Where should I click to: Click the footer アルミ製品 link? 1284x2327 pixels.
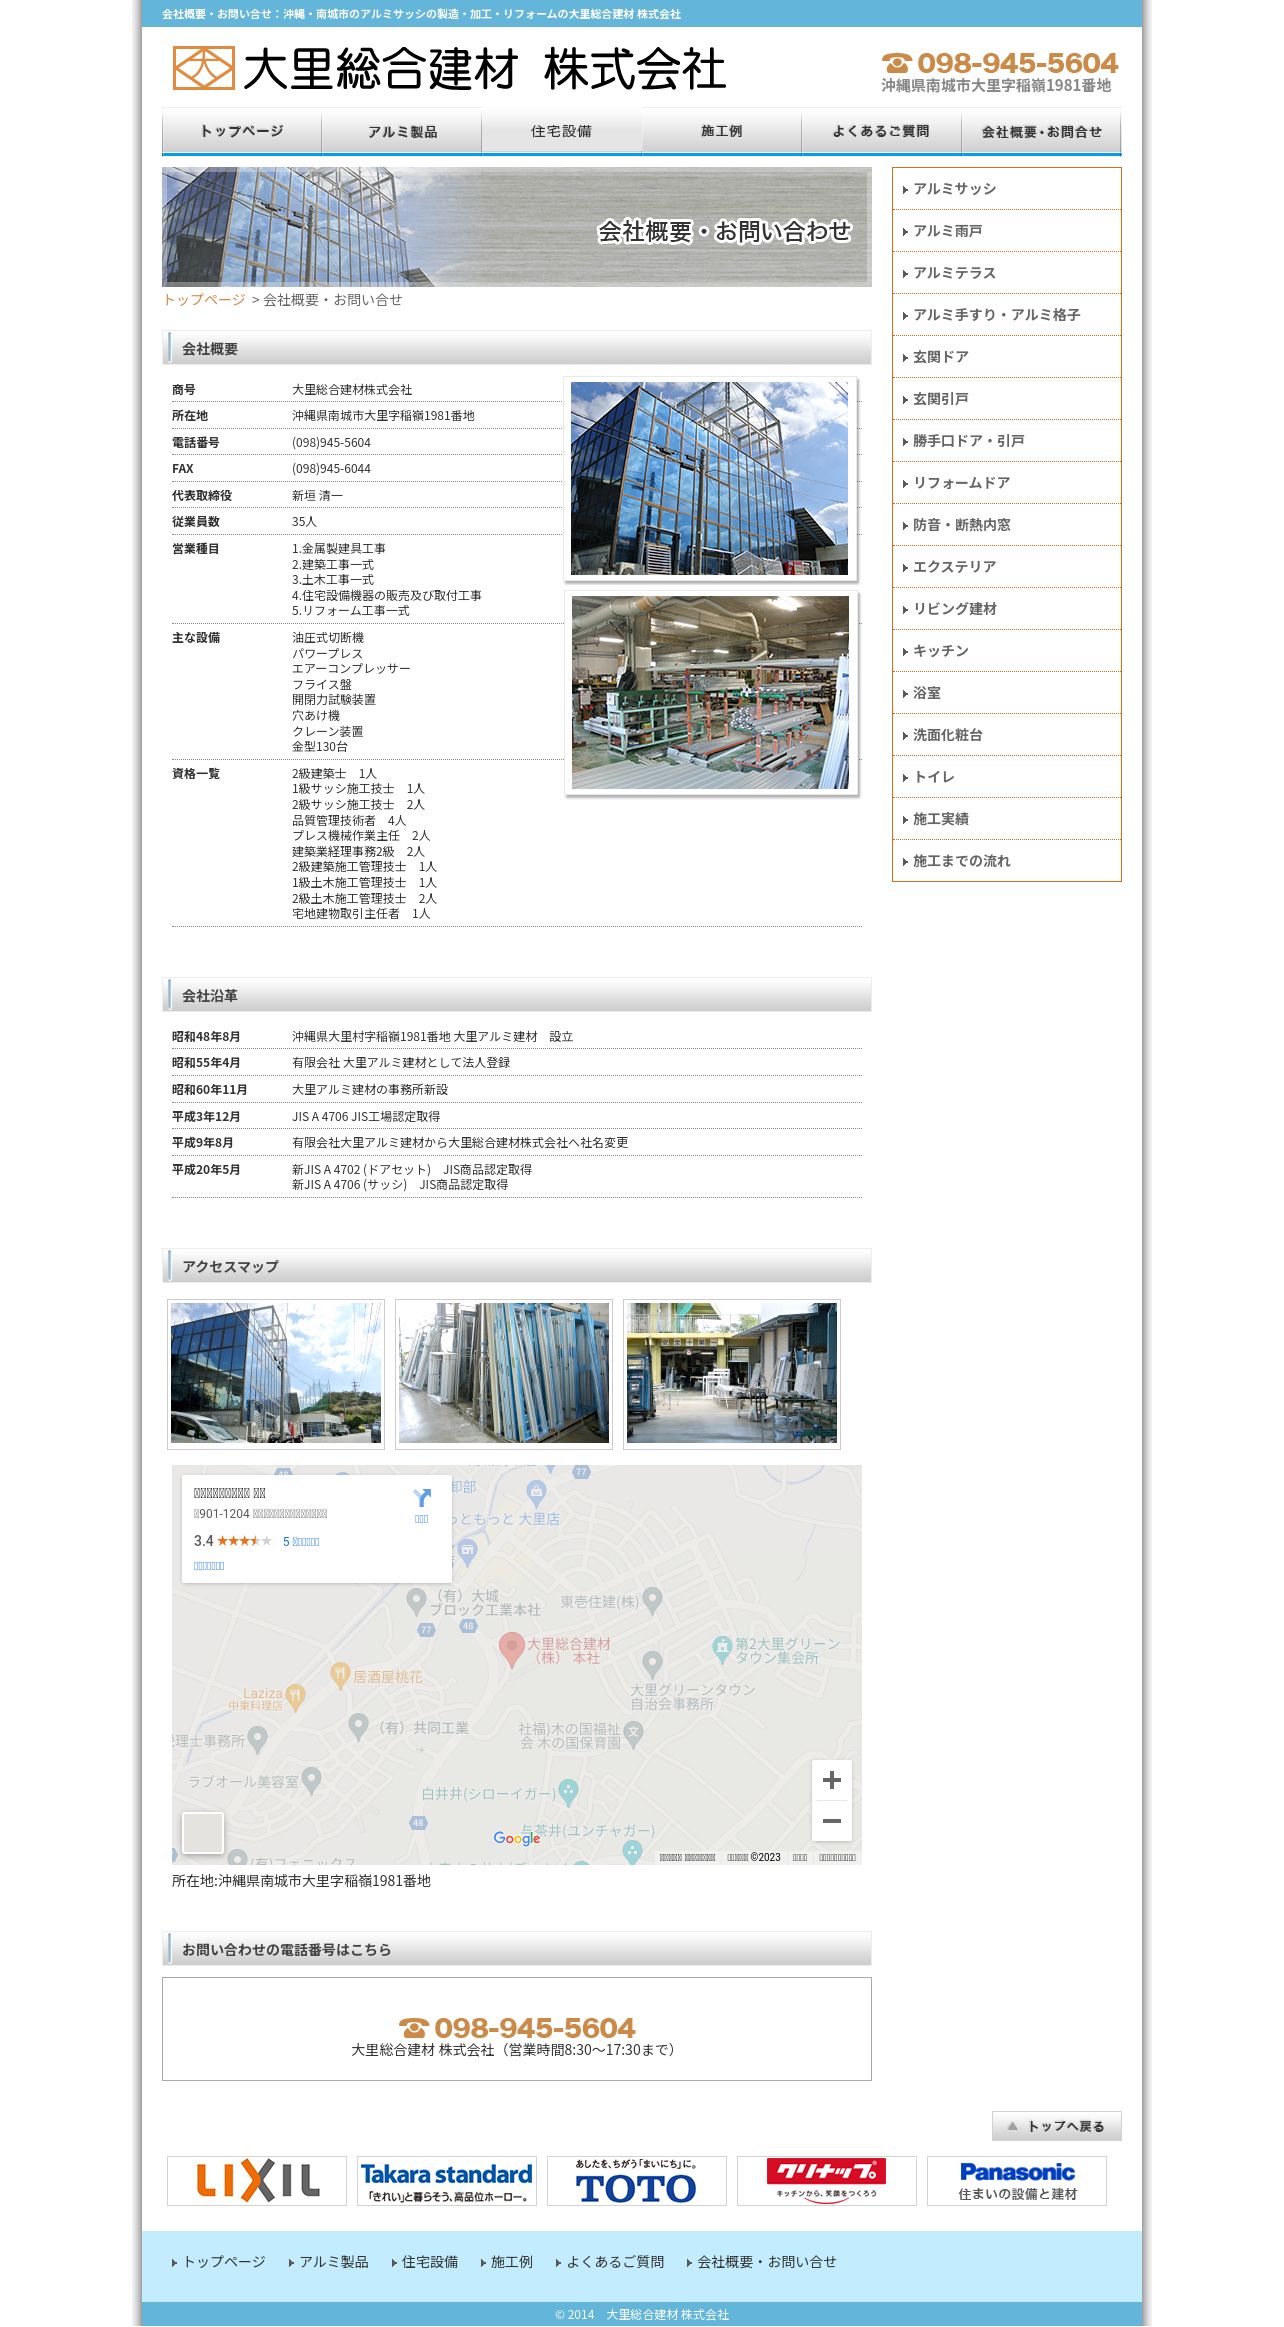329,2262
